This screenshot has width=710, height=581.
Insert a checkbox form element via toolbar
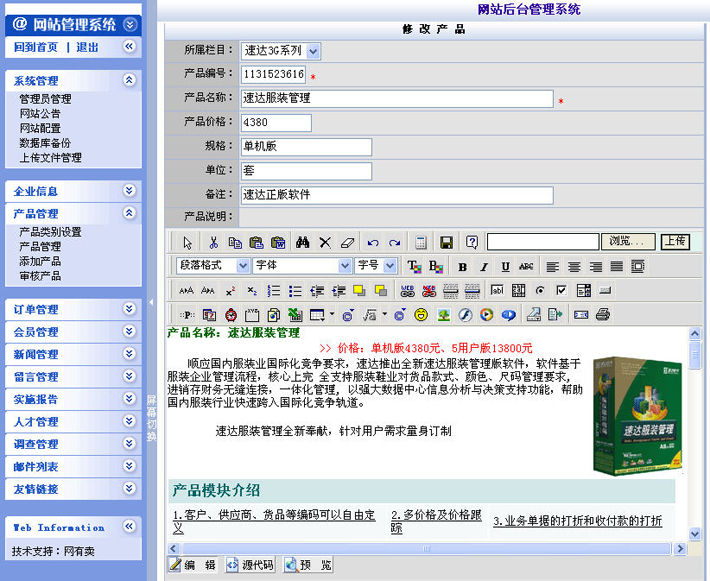(561, 291)
